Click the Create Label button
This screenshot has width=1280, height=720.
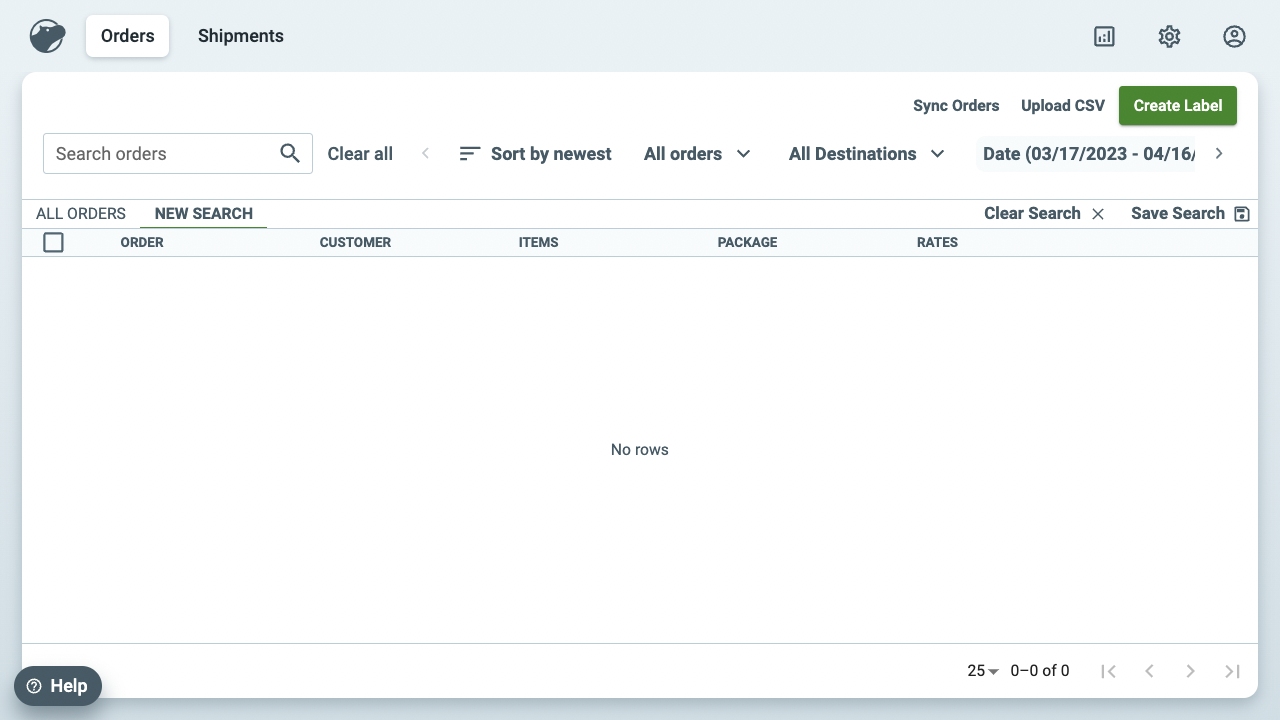click(x=1178, y=106)
